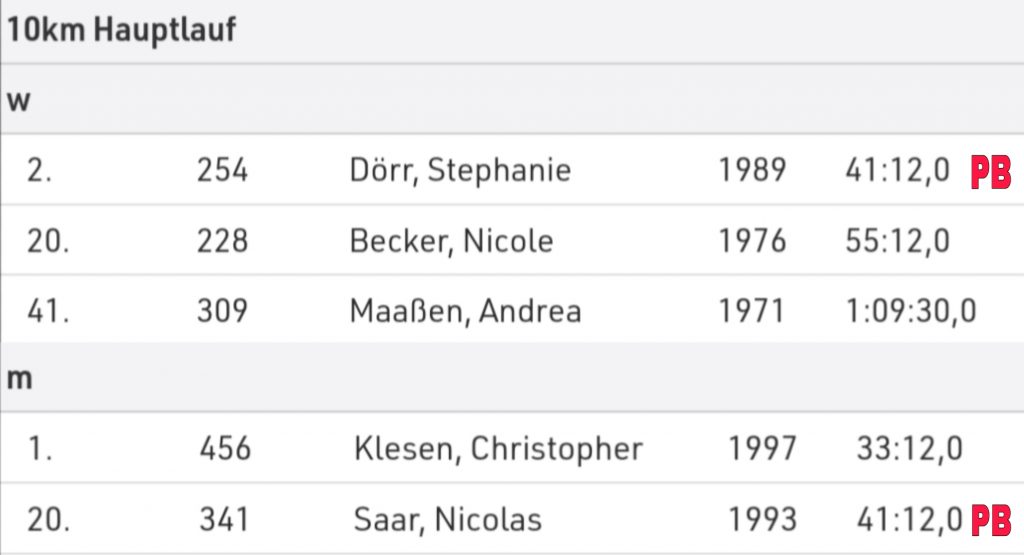Select the finish time 33:12,0
This screenshot has height=555, width=1024.
pos(909,449)
